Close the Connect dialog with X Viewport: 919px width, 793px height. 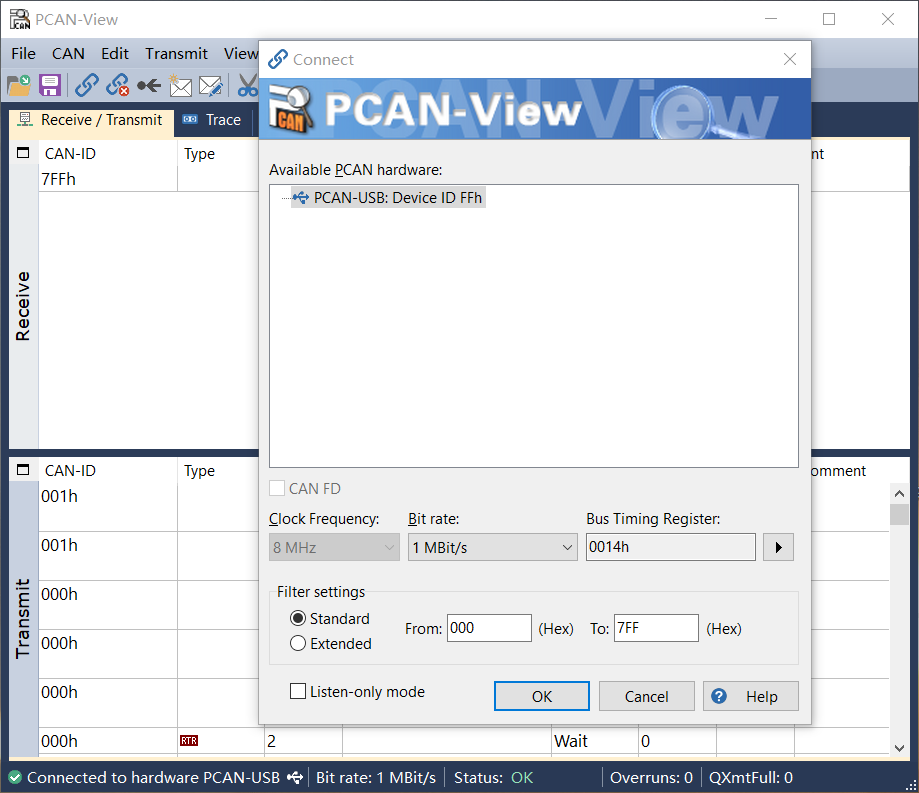click(x=789, y=59)
